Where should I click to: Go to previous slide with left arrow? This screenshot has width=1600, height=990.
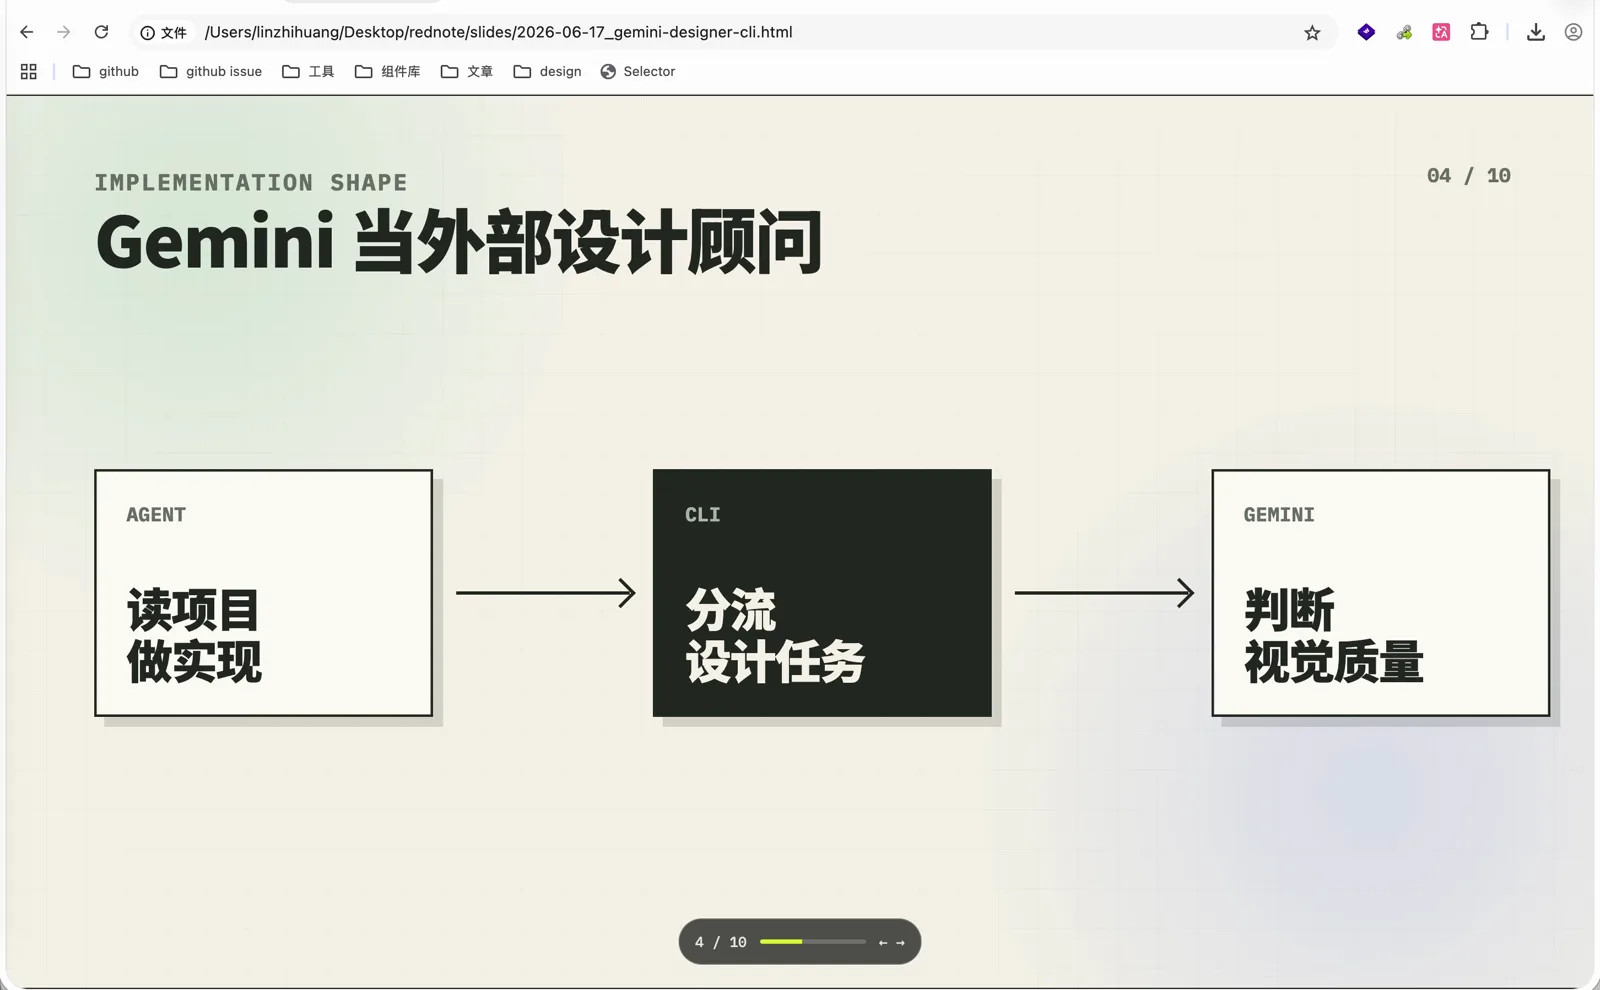[x=883, y=943]
